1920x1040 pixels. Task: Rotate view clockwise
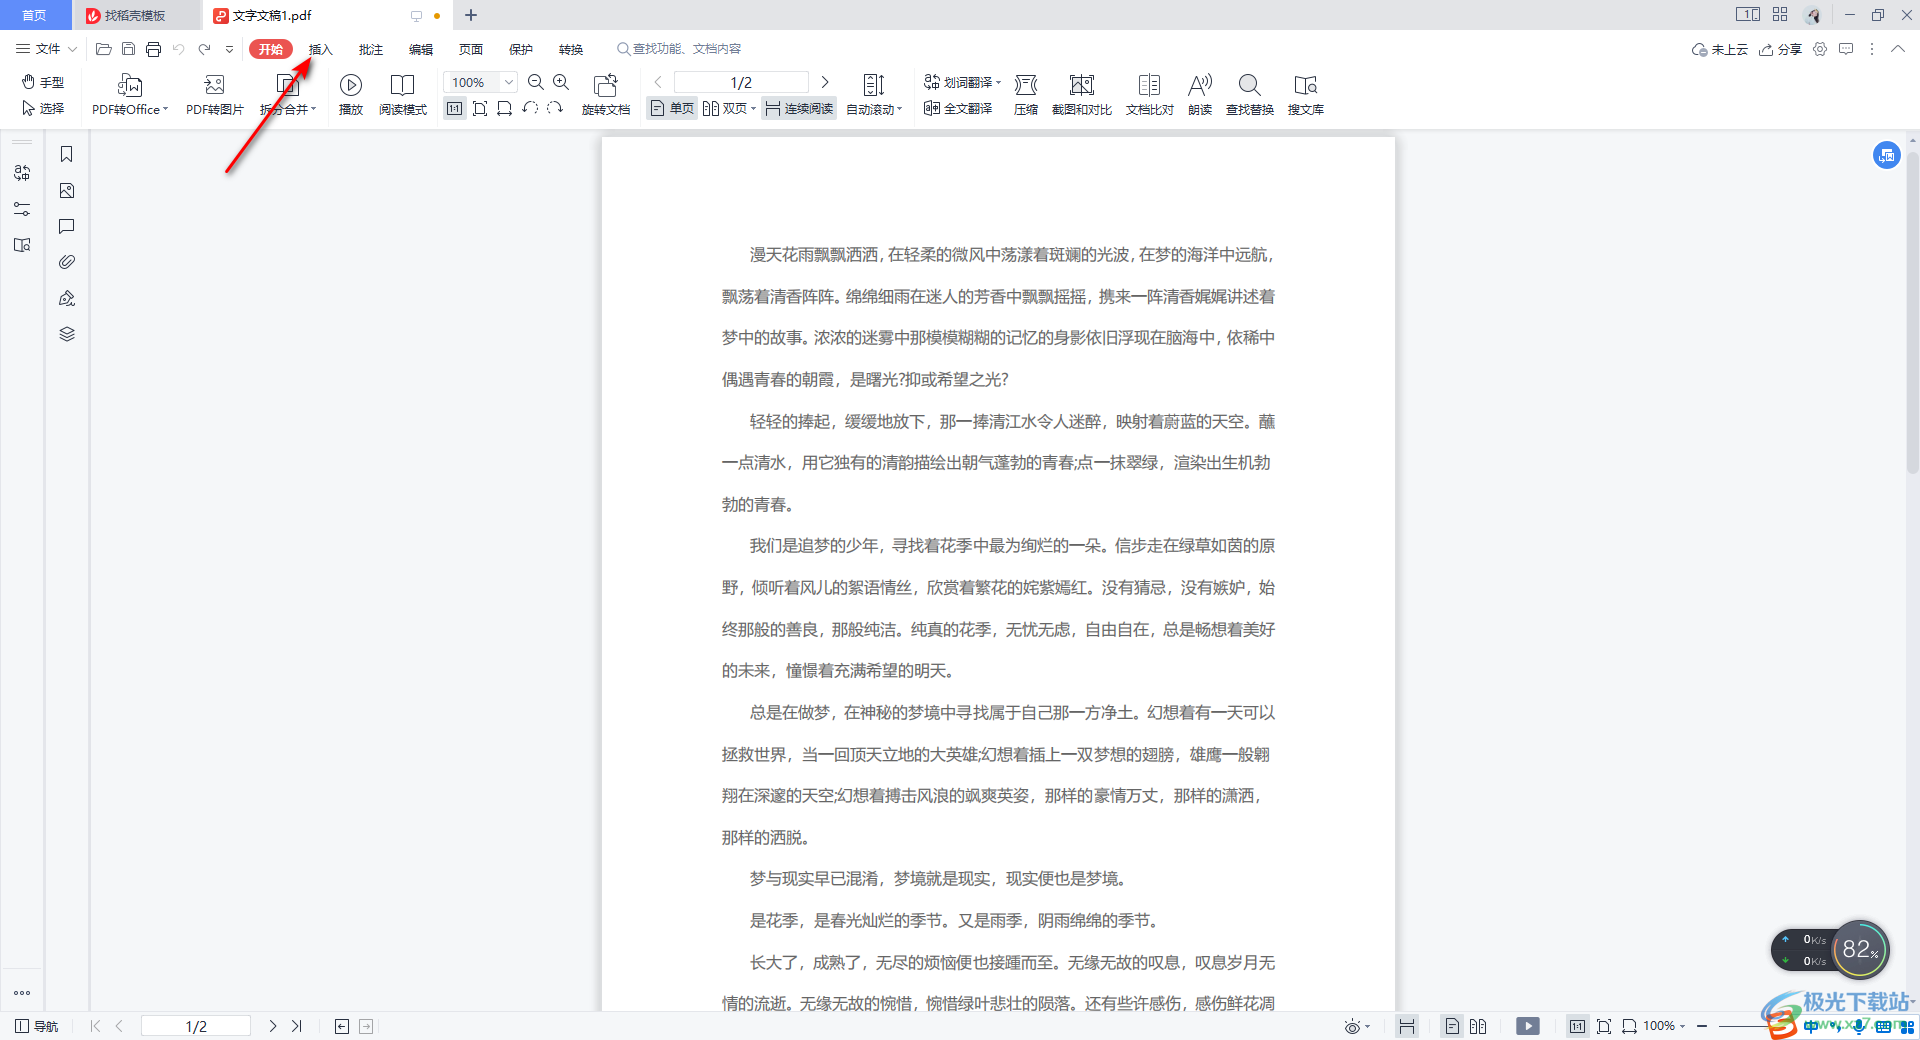555,108
